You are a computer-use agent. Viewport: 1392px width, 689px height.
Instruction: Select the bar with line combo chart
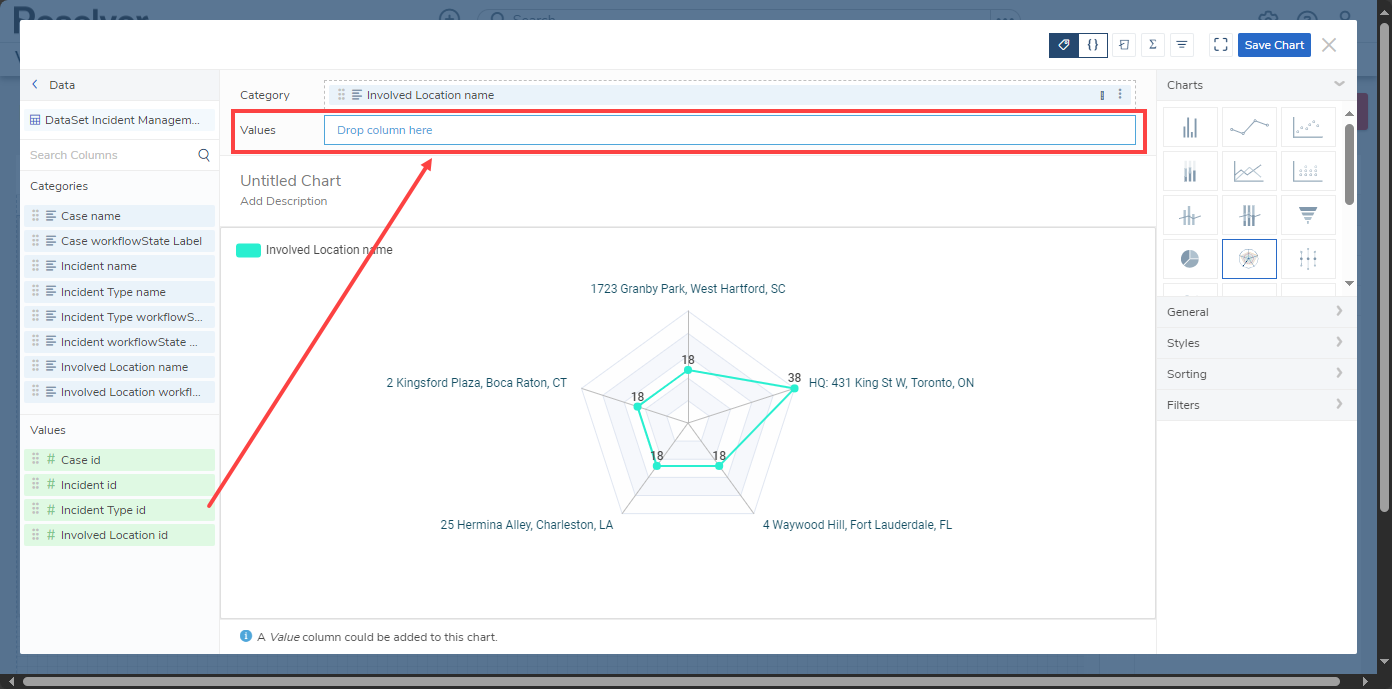[x=1190, y=215]
